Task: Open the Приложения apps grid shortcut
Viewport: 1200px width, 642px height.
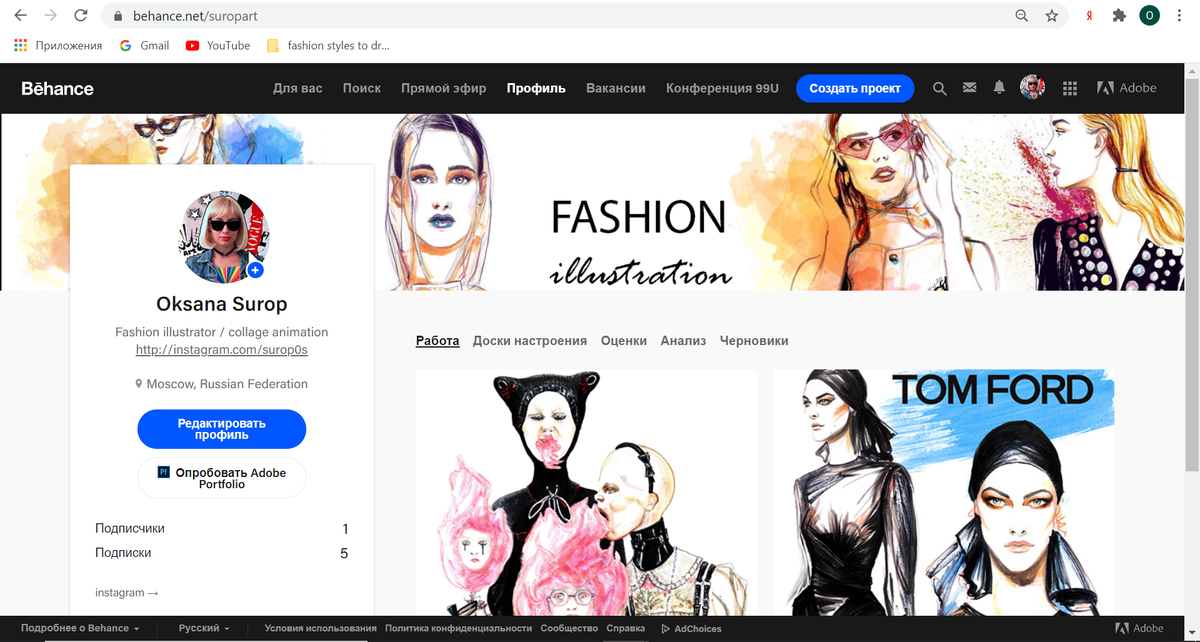Action: [x=58, y=45]
